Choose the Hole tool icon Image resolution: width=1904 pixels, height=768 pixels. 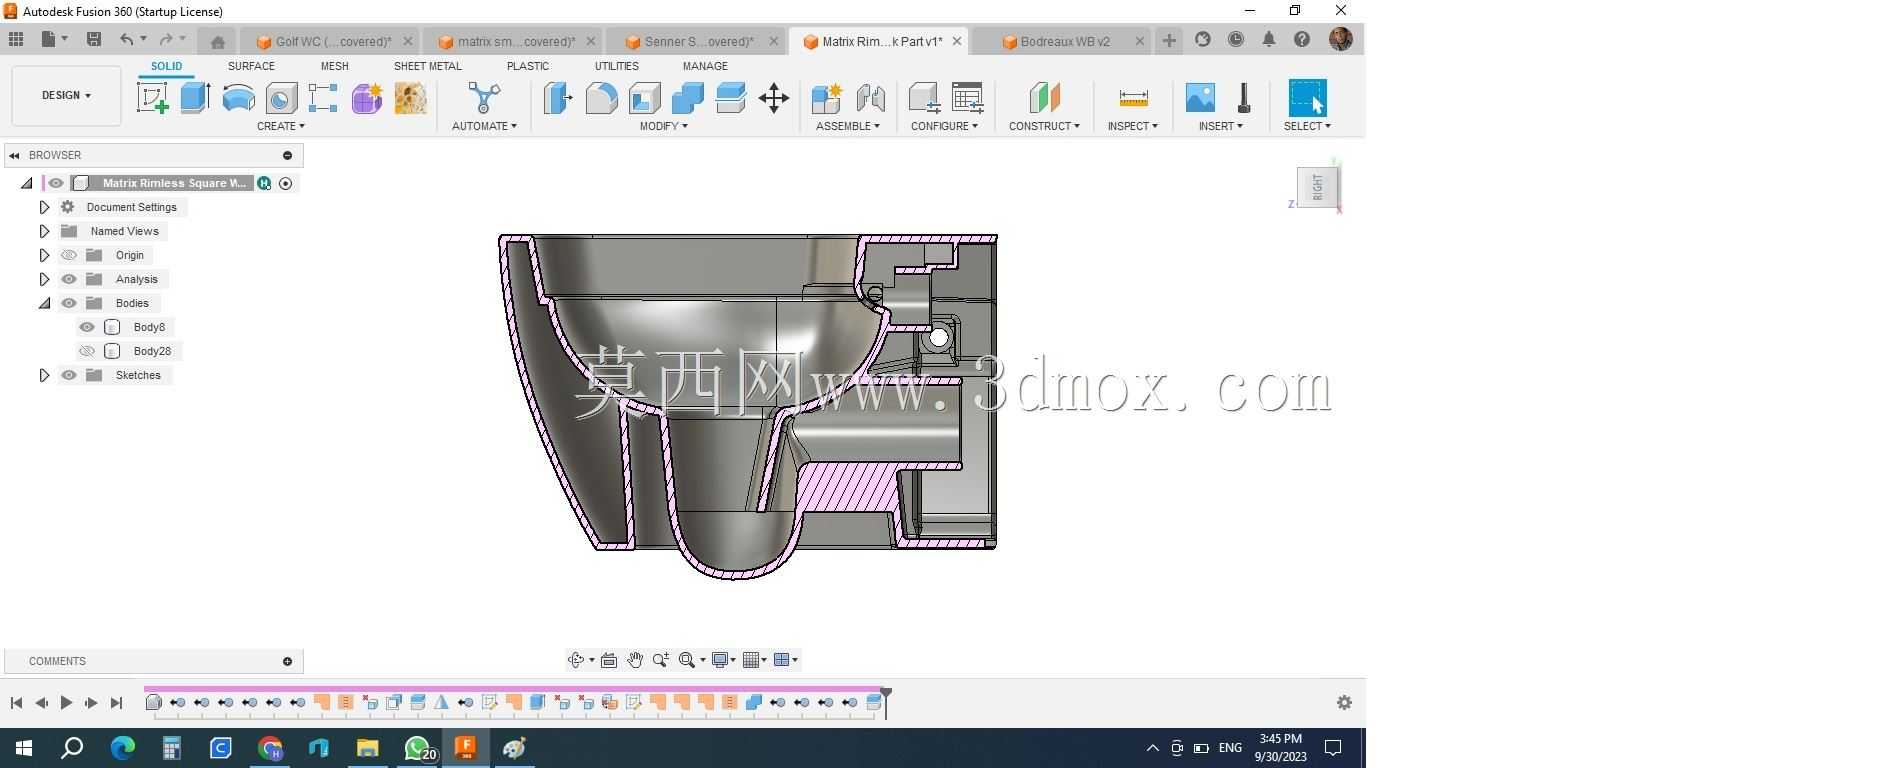tap(281, 98)
